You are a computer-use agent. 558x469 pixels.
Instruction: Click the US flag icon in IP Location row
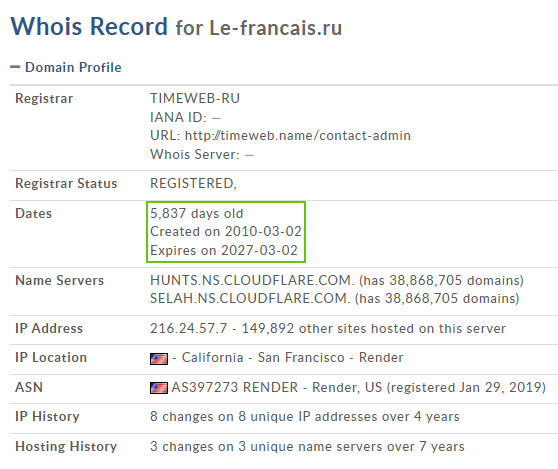point(159,359)
